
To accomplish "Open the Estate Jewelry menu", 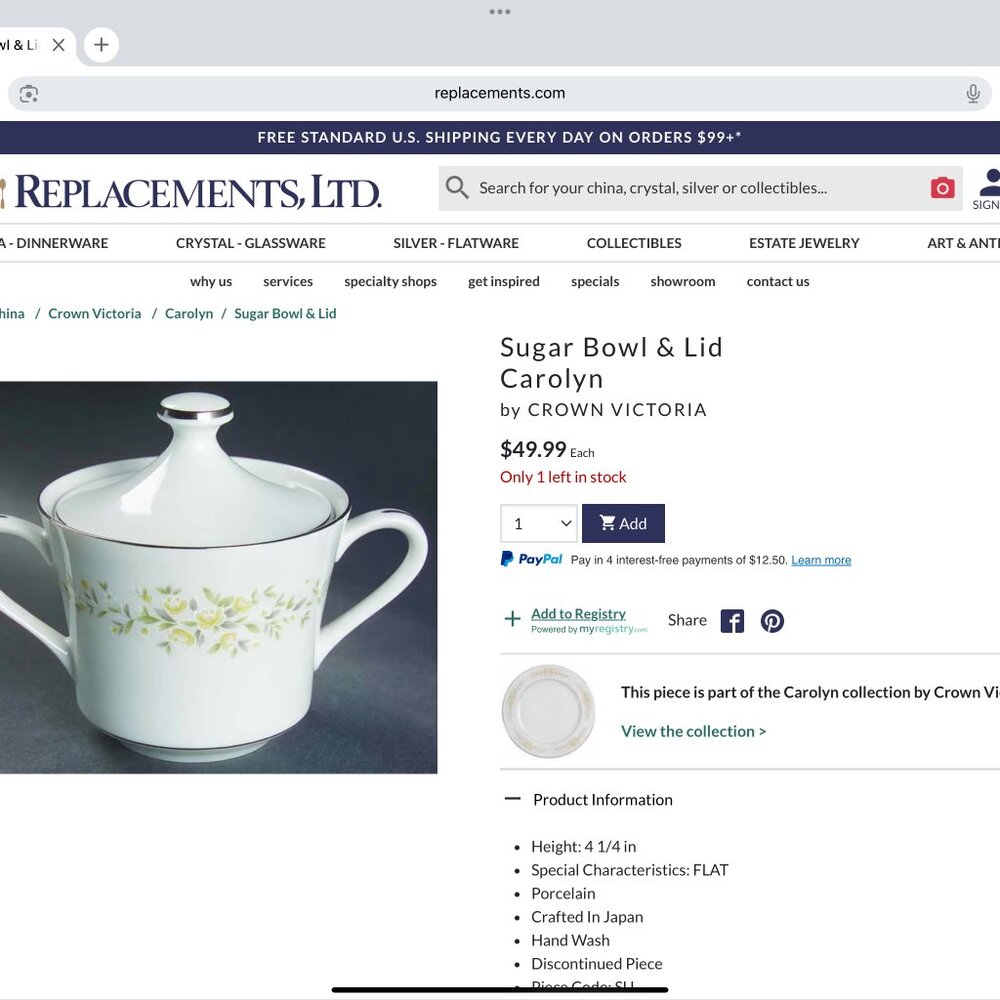I will (x=804, y=243).
